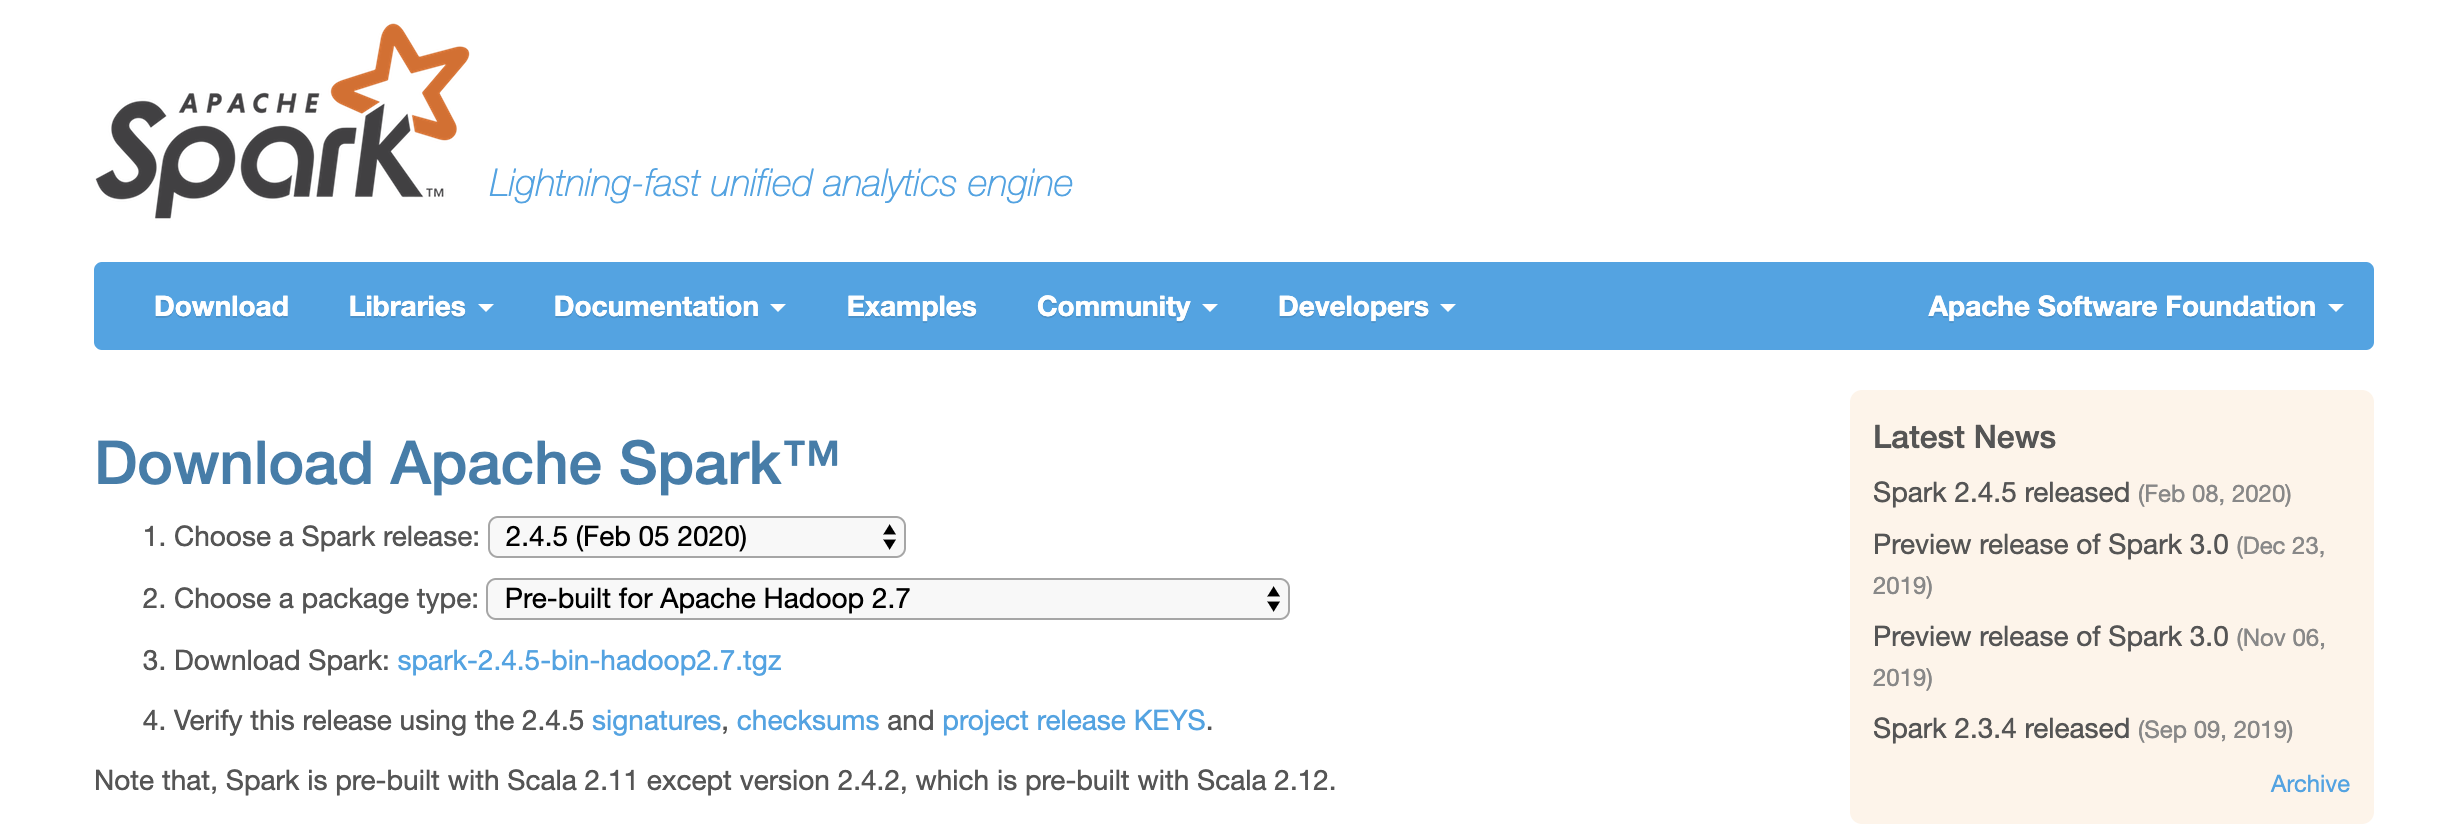Open the package type dropdown
The height and width of the screenshot is (828, 2444).
(x=888, y=599)
